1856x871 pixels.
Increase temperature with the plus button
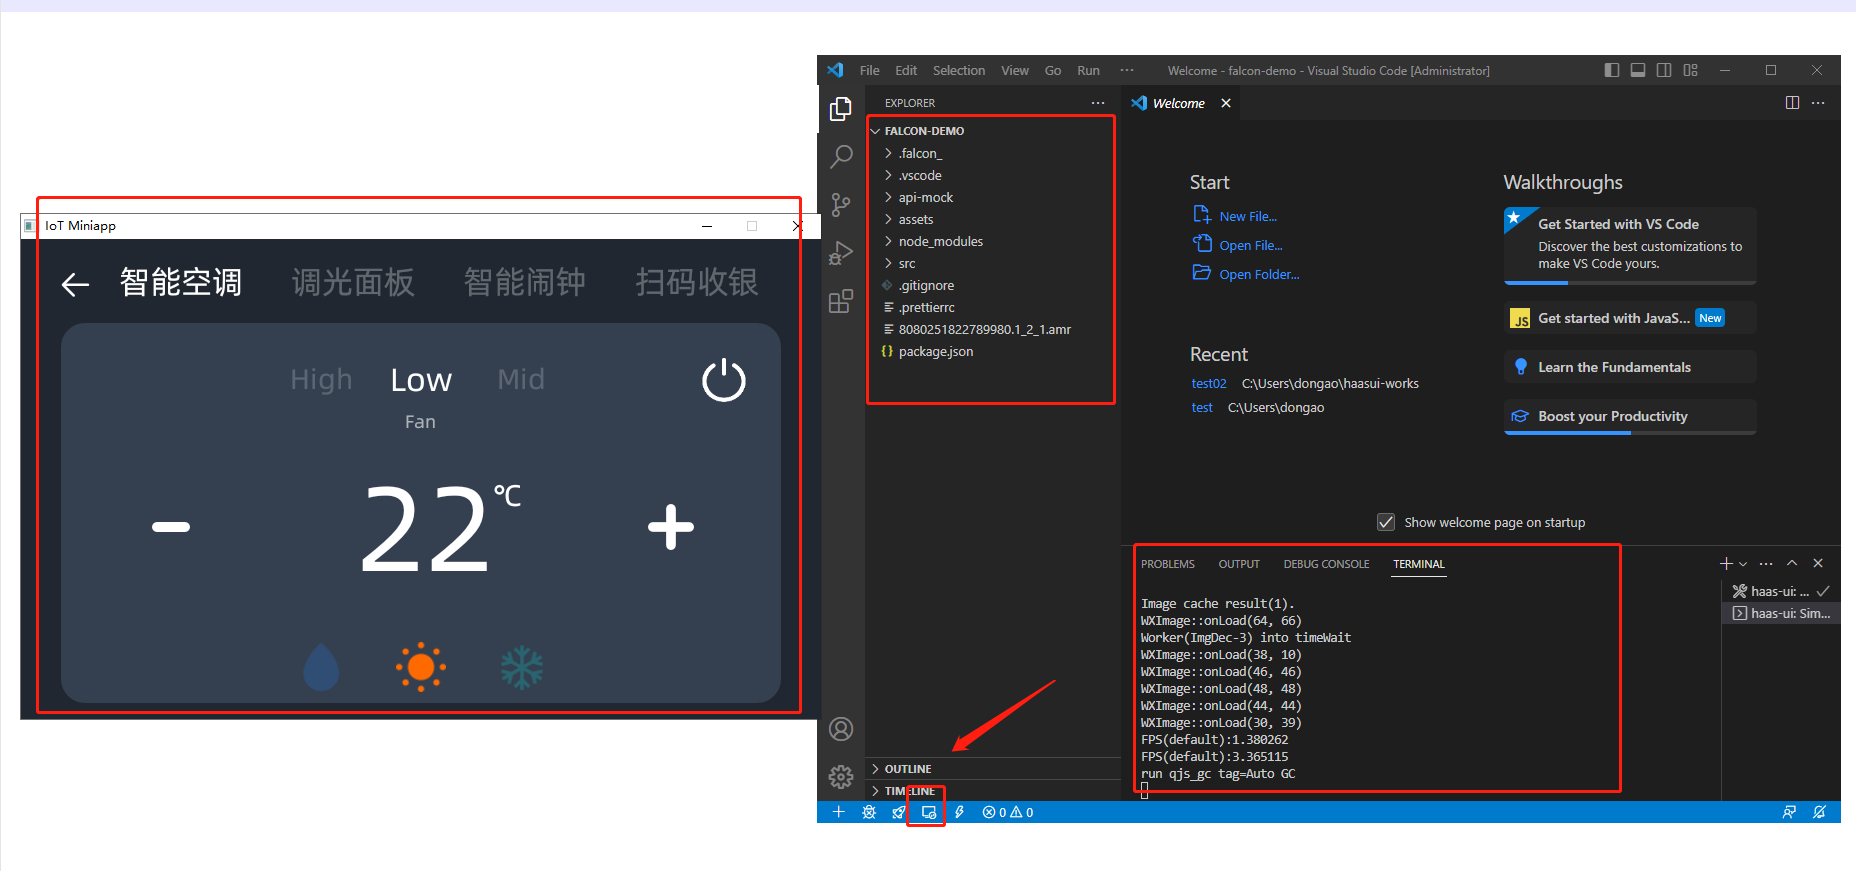tap(671, 527)
